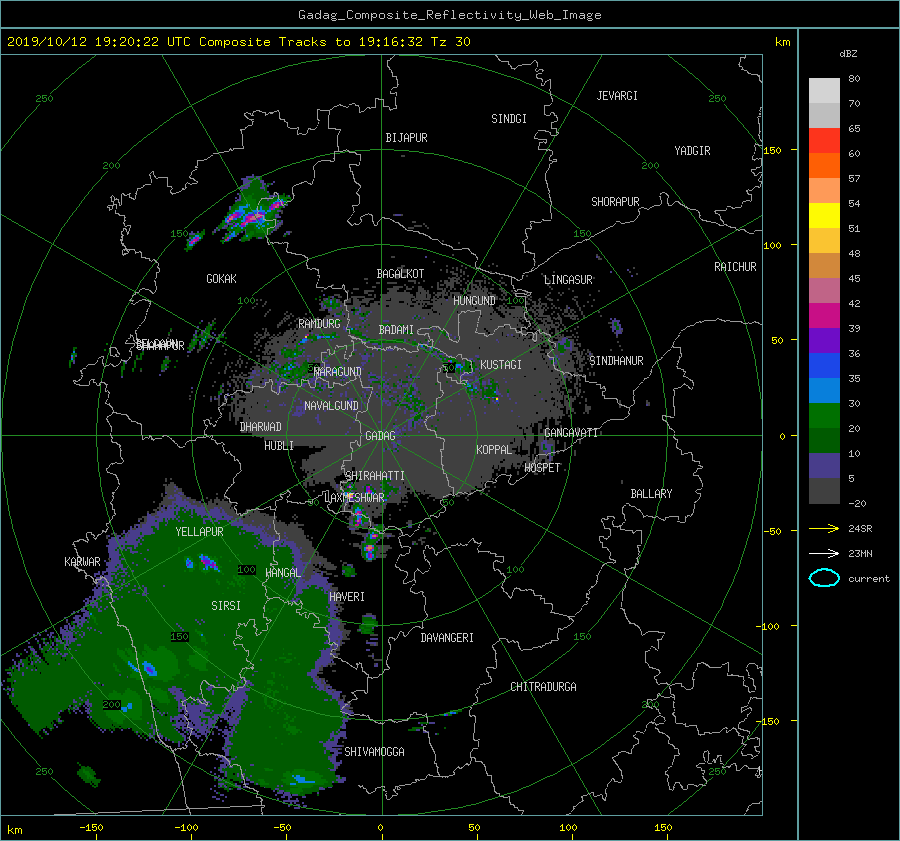Select the bright green 20-30 dBZ legend swatch

(x=824, y=415)
